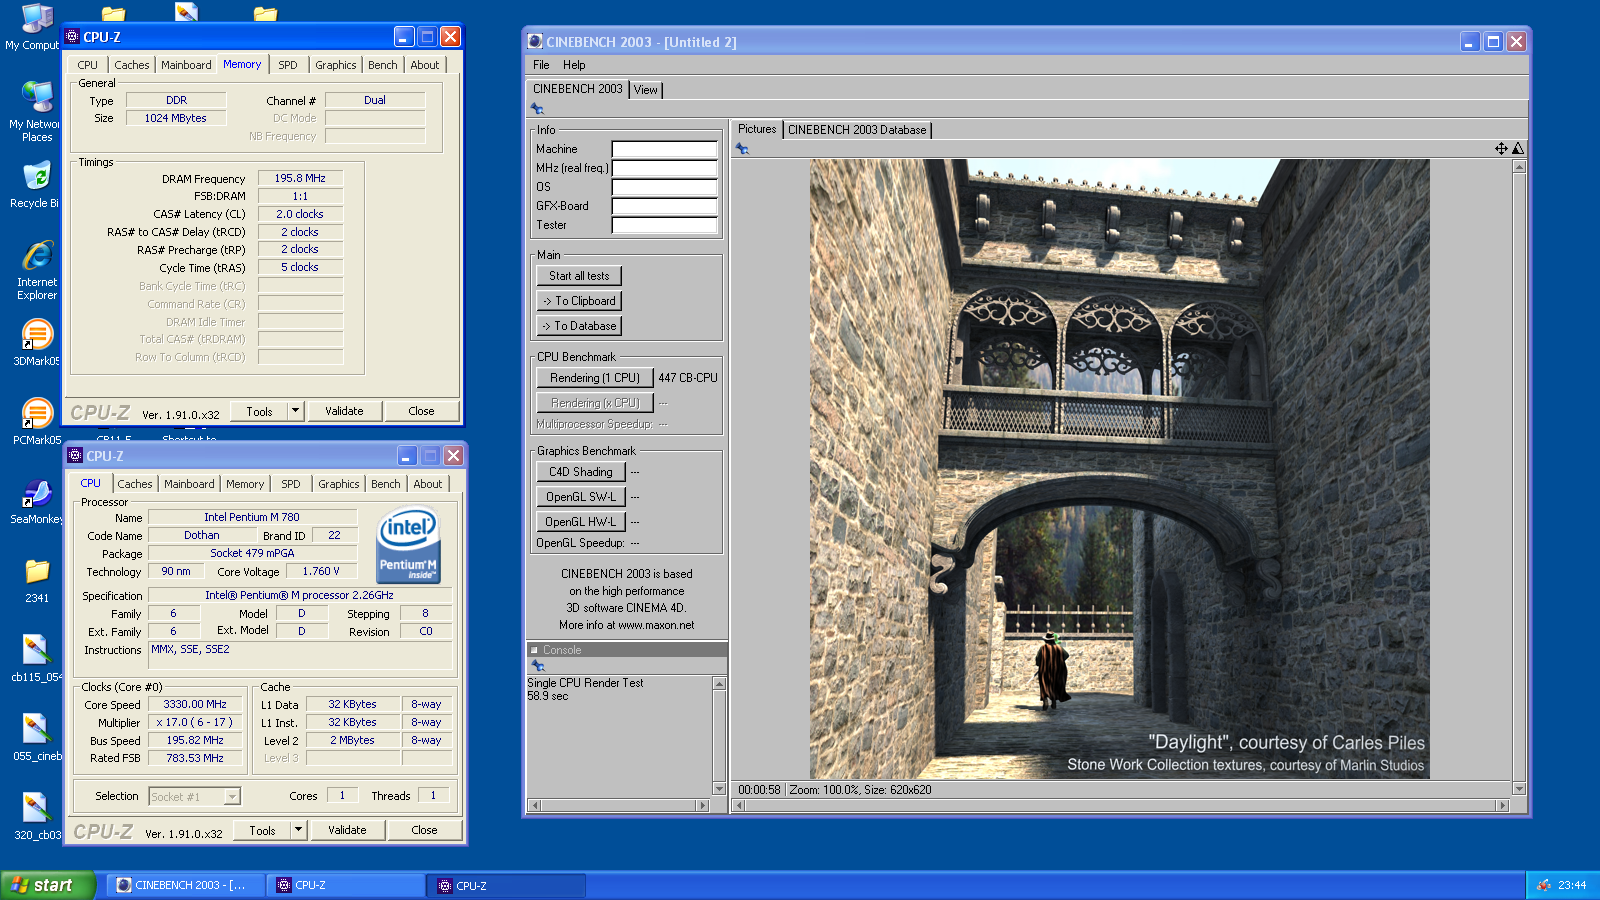Click the pin icon under Pictures tab
Screen dimensions: 1600x900
(742, 149)
